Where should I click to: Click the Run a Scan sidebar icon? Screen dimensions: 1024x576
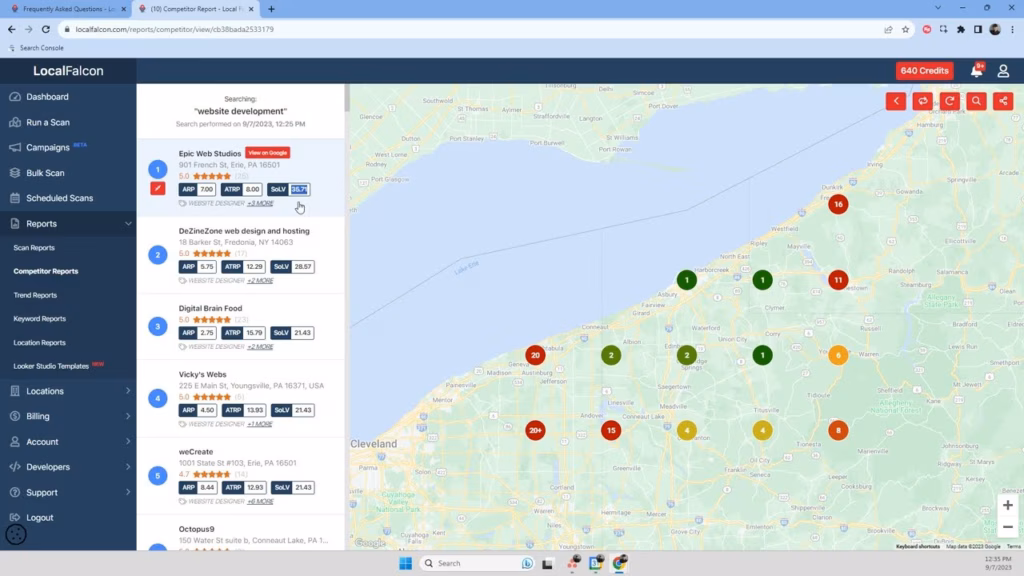(14, 122)
